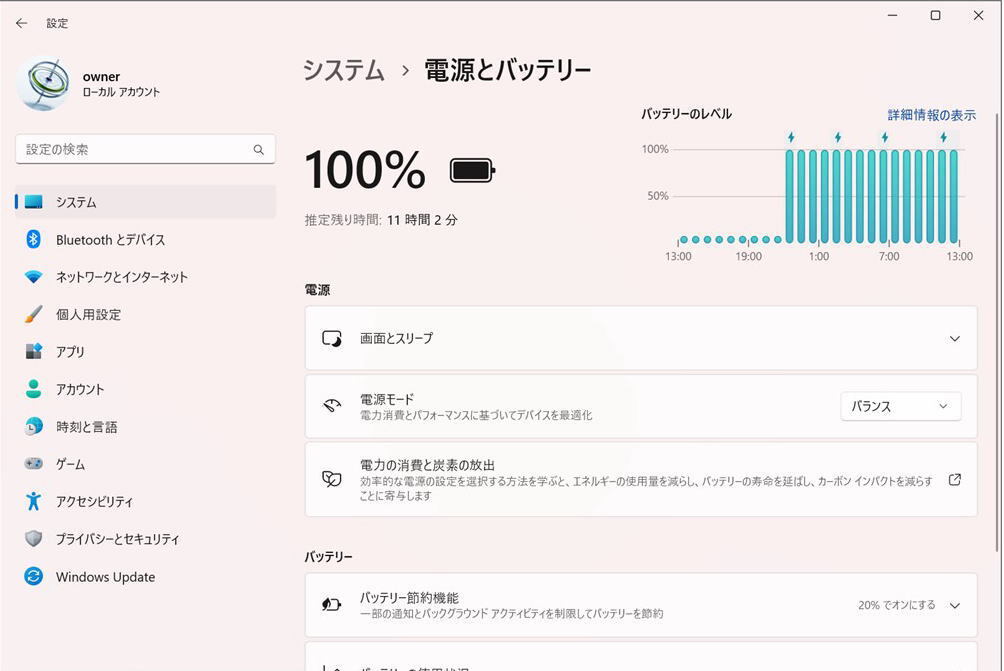This screenshot has width=1004, height=671.
Task: Expand the 画面とスリープ section
Action: [954, 339]
